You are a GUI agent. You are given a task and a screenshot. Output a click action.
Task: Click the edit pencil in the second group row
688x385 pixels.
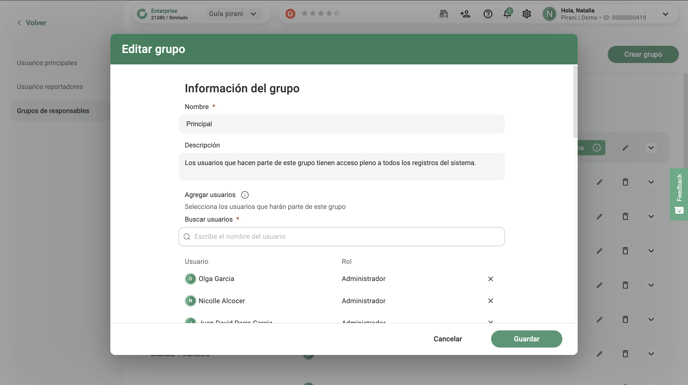599,182
